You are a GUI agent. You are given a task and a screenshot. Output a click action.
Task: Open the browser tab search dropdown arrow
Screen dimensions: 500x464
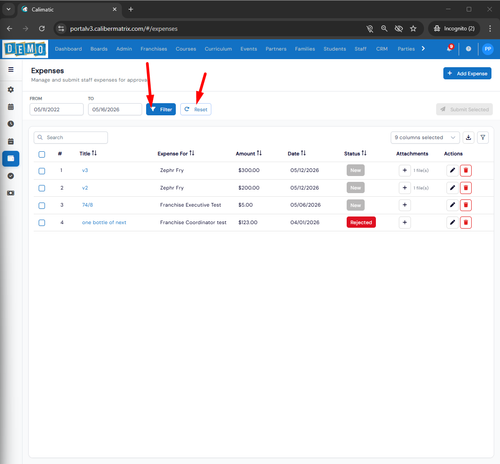click(9, 9)
